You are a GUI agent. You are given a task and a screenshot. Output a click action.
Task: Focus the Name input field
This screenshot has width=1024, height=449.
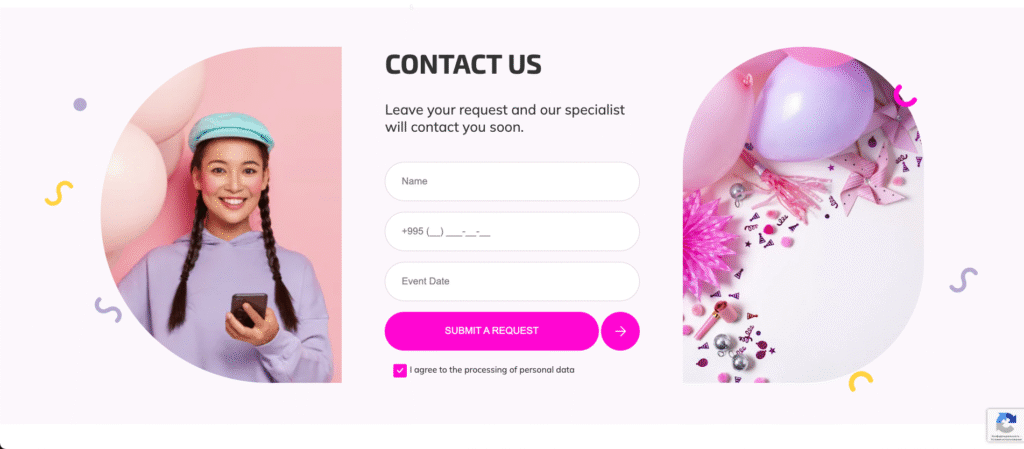(x=512, y=181)
